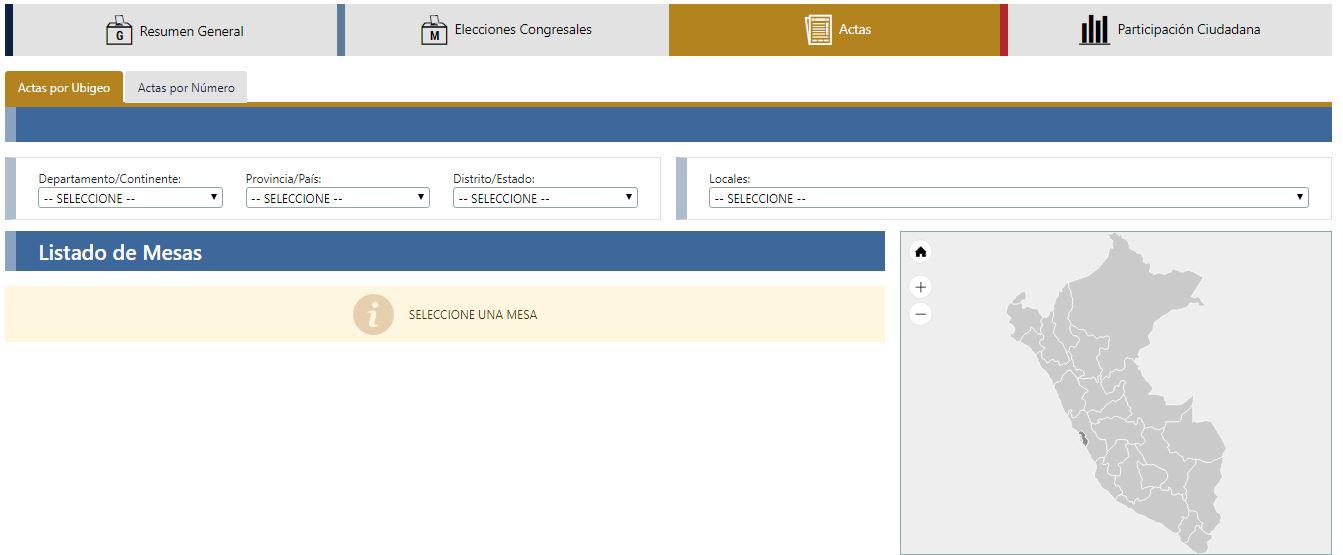Expand the Locales dropdown list

click(1008, 198)
